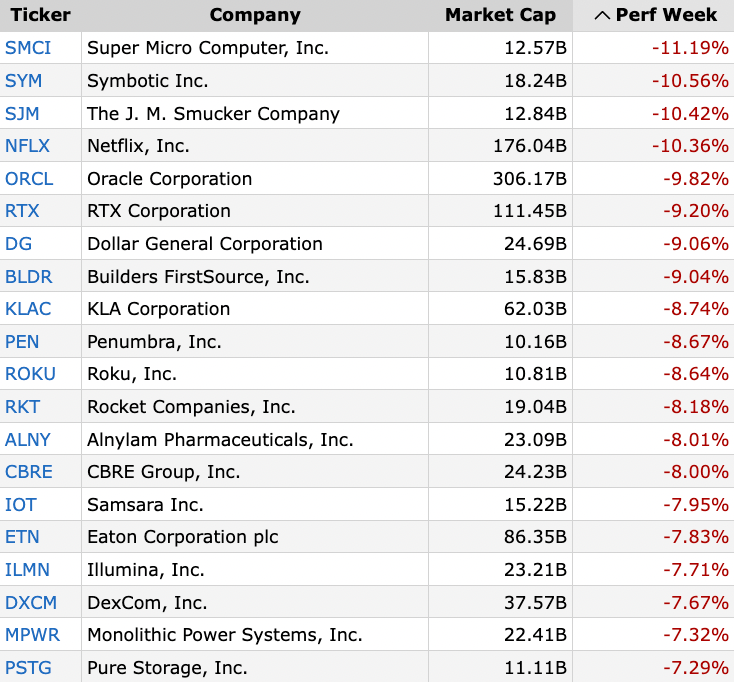Screen dimensions: 734x682
Task: Select the DG ticker link
Action: click(19, 244)
